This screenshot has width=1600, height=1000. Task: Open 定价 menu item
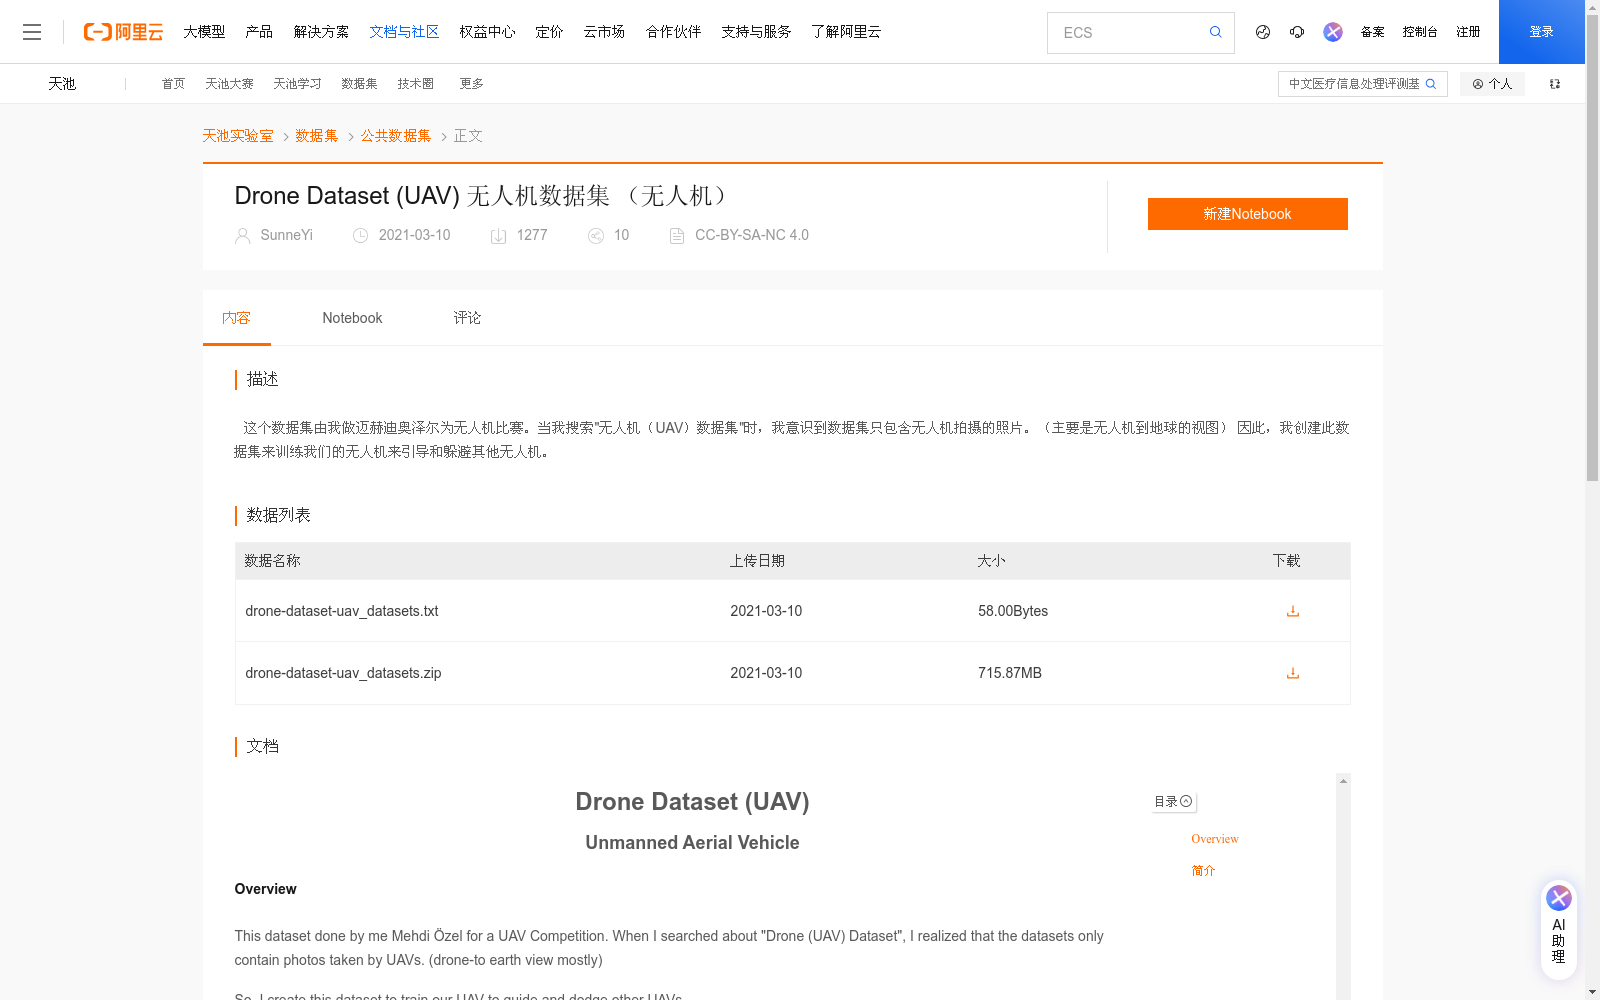tap(549, 32)
